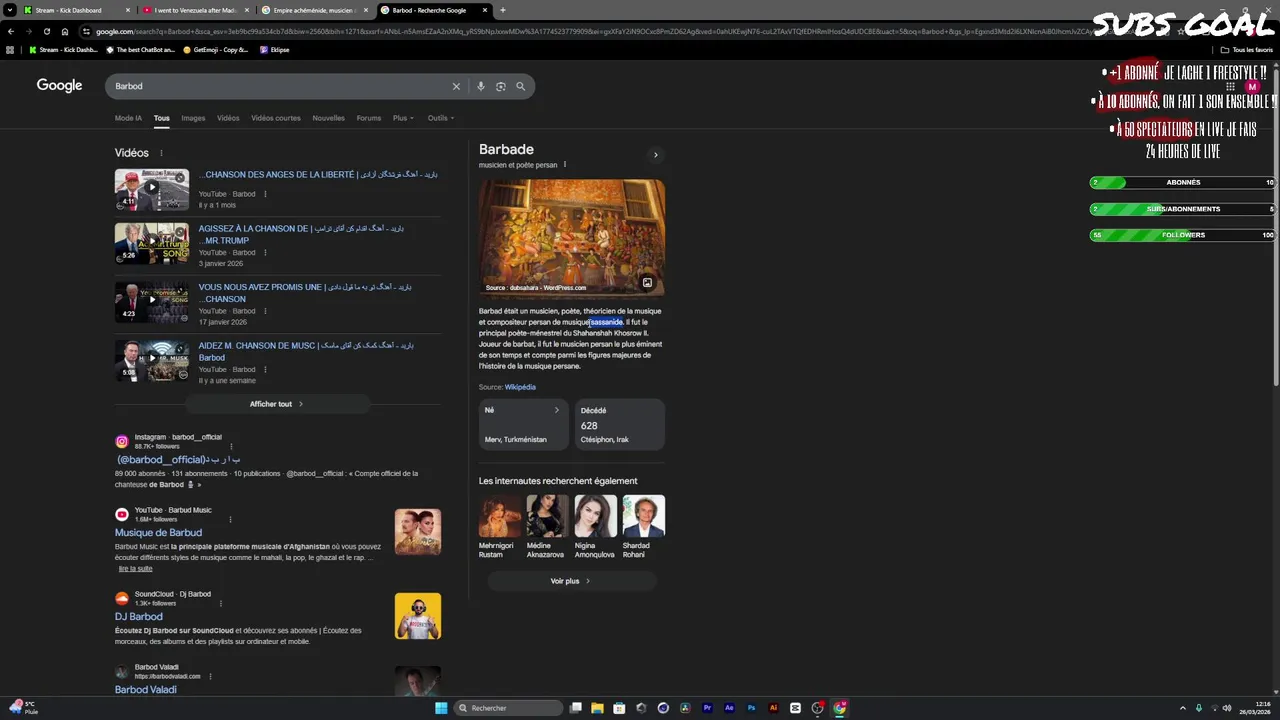Open the Outils dropdown
This screenshot has height=720, width=1280.
tap(441, 118)
